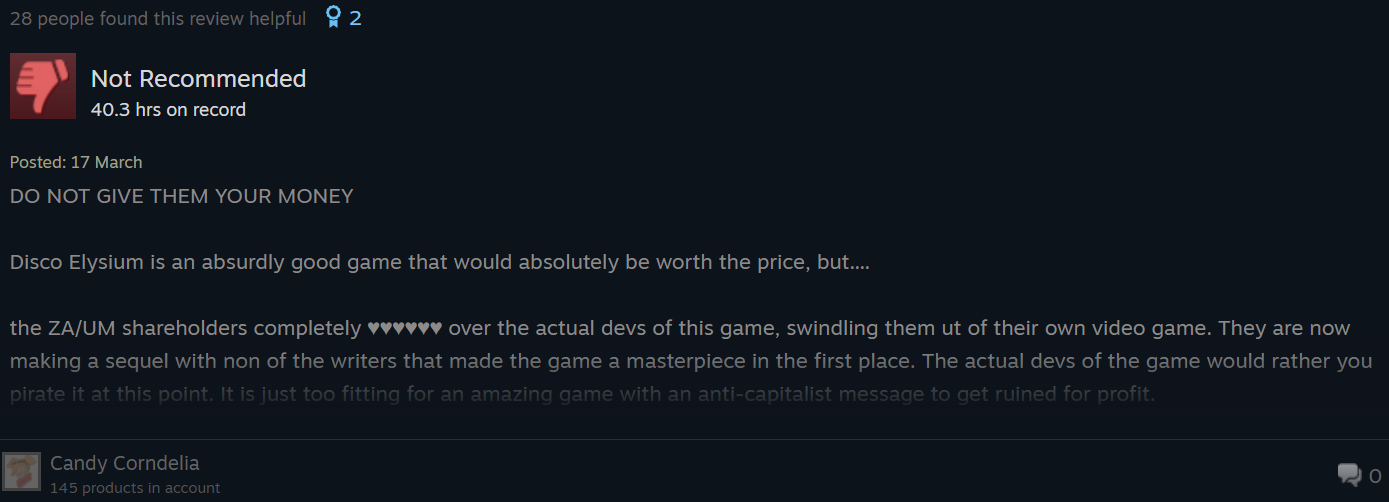
Task: Expand the review via the faded last line
Action: click(582, 394)
